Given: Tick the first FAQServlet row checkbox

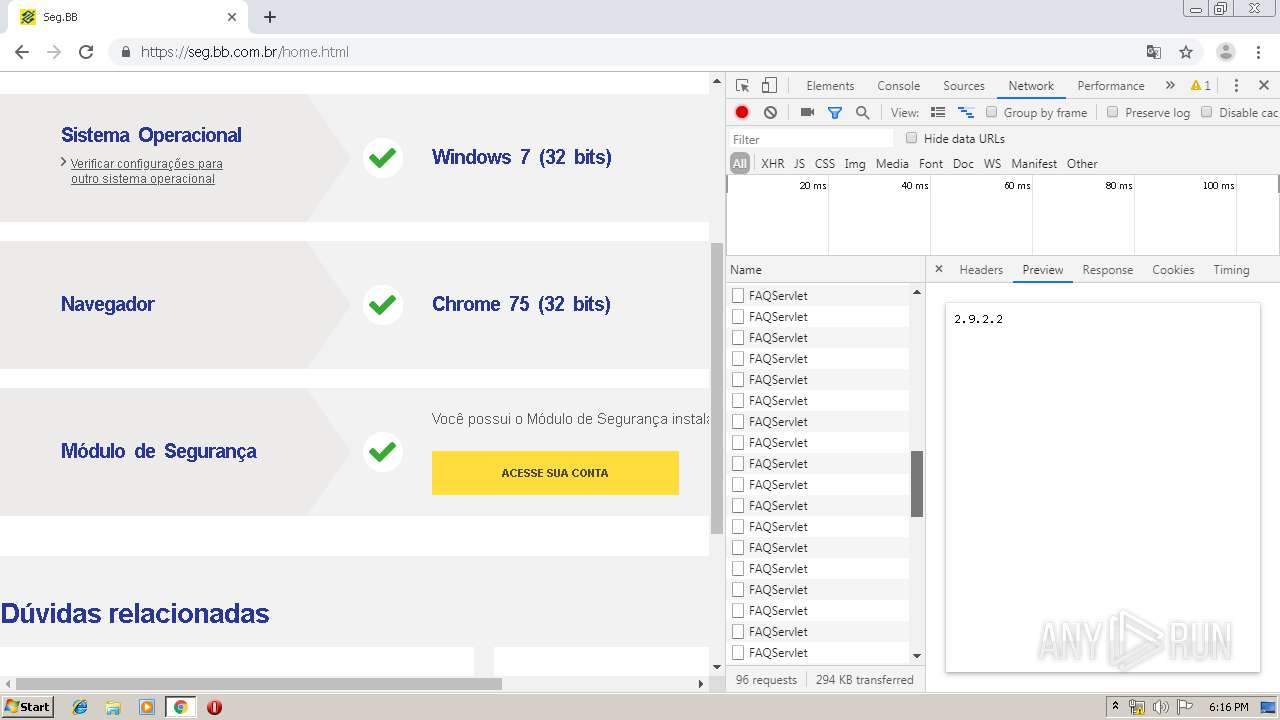Looking at the screenshot, I should [738, 295].
